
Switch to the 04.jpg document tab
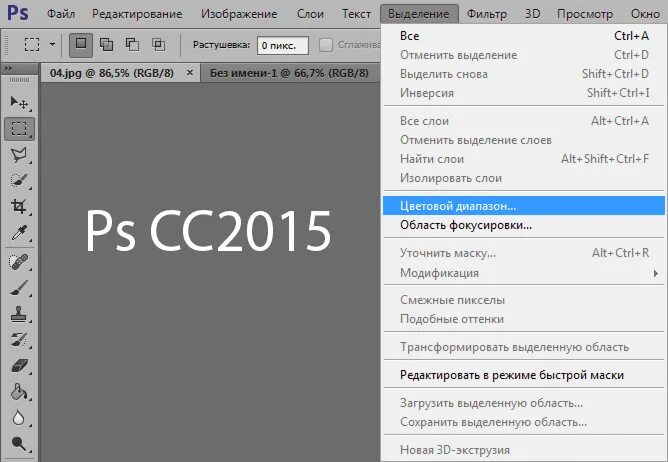click(112, 73)
